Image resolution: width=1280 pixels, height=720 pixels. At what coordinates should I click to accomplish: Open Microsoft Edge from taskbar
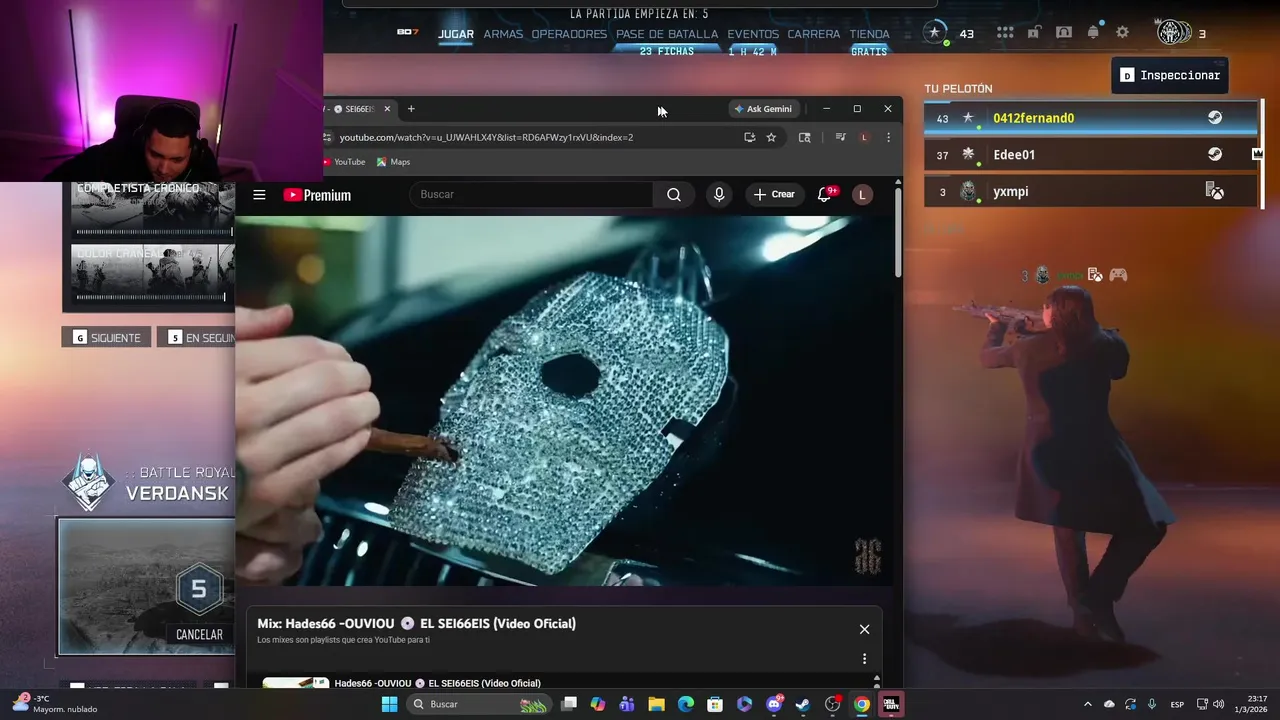coord(686,704)
